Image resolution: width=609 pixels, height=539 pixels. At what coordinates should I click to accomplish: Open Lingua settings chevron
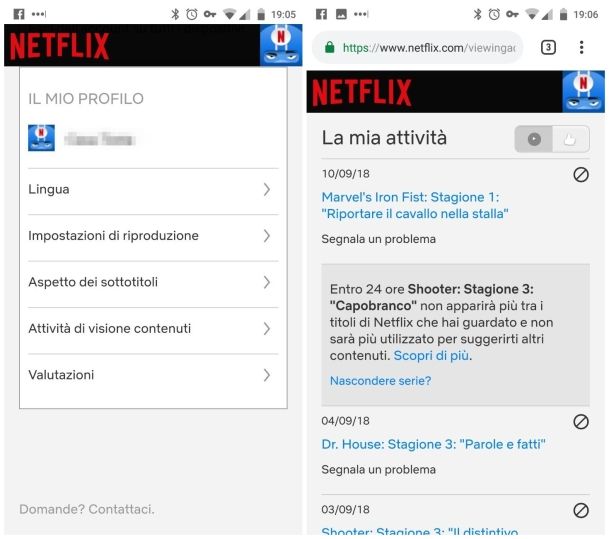coord(266,190)
